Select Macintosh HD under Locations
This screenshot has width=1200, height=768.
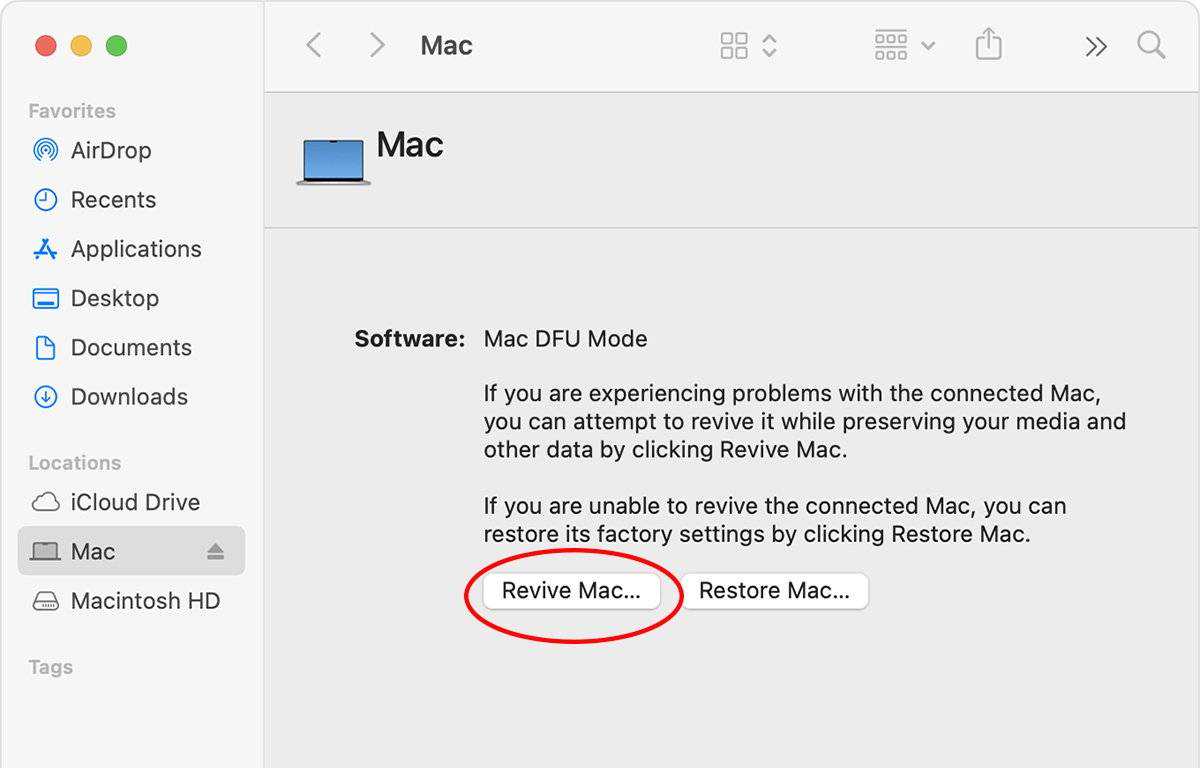coord(144,601)
